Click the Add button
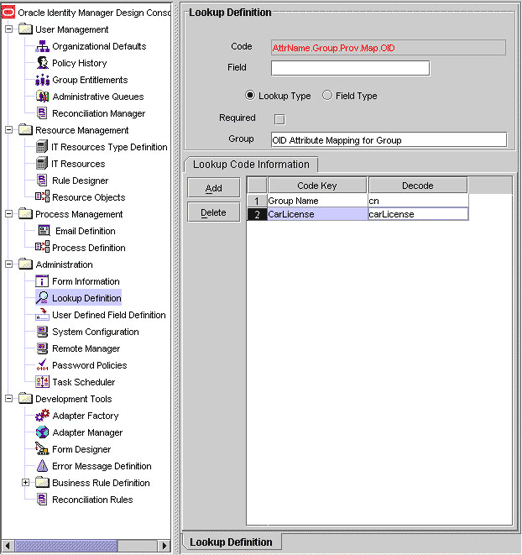Image resolution: width=522 pixels, height=555 pixels. 213,188
